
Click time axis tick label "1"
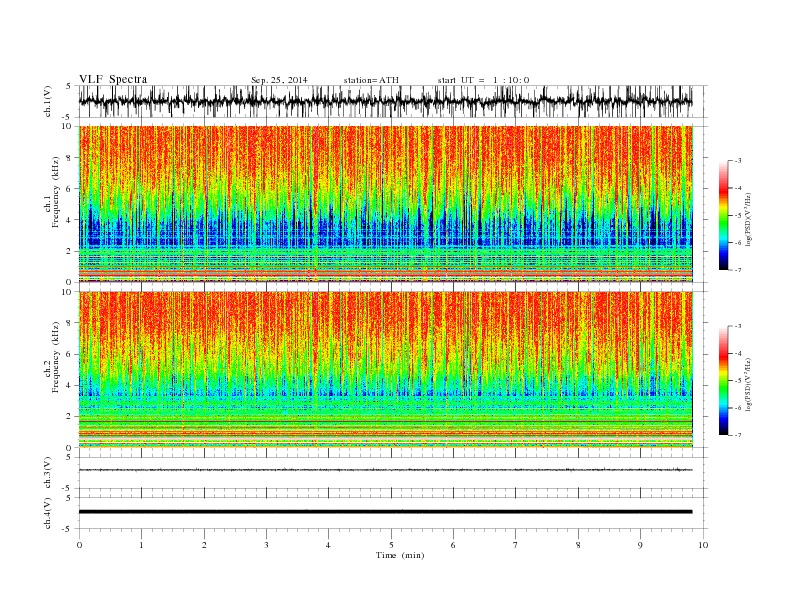pos(141,545)
